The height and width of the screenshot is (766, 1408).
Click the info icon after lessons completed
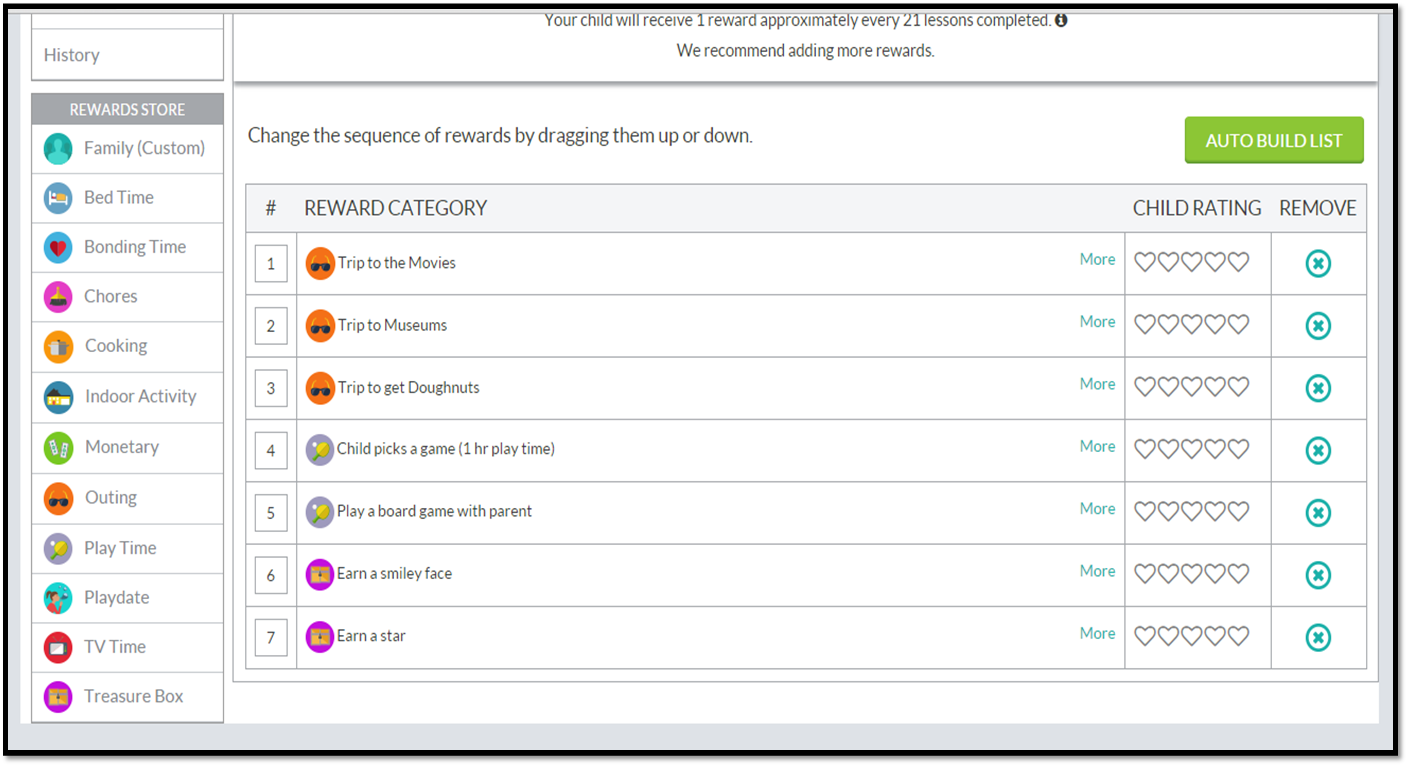tap(1061, 20)
